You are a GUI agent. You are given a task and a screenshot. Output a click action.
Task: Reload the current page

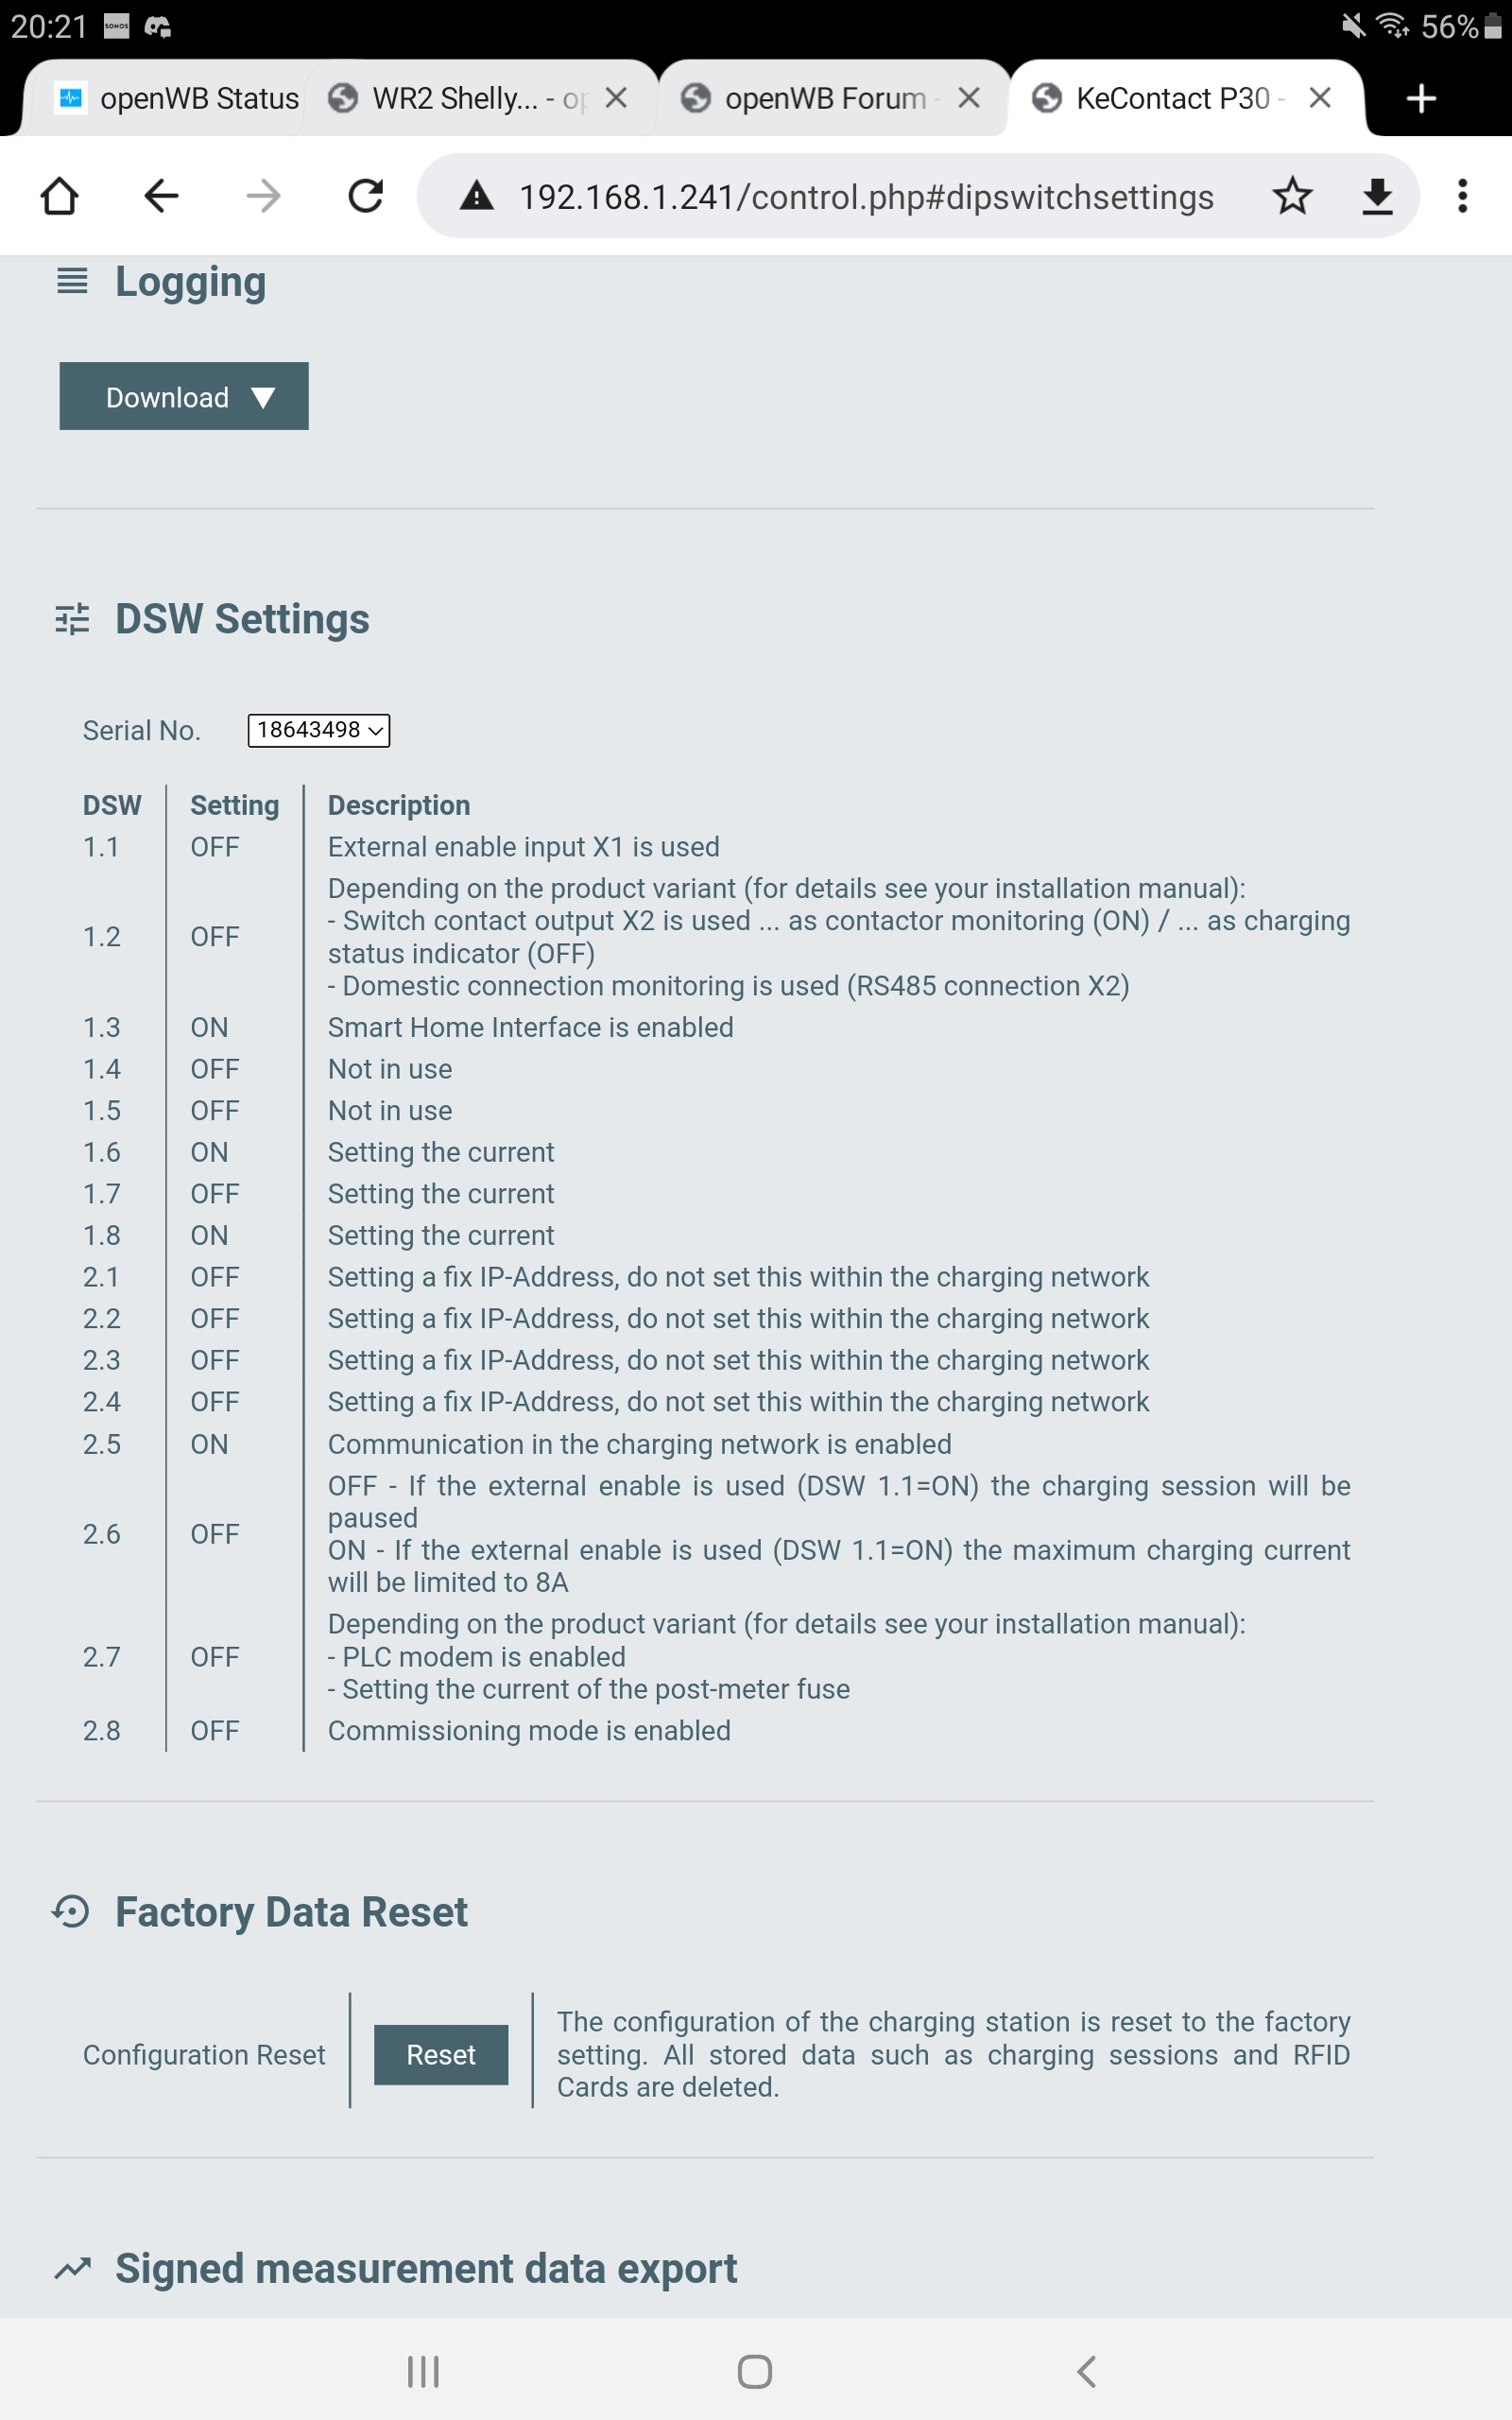point(366,196)
